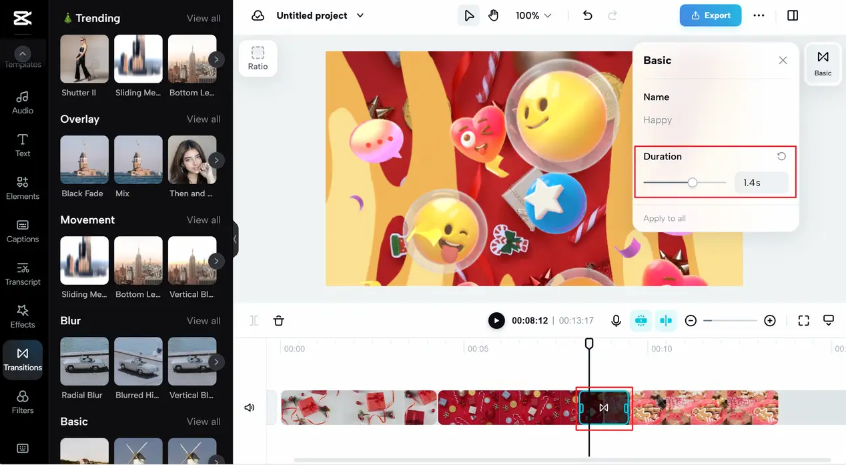Adjust the Duration slider handle
Screen dimensions: 846x465
pyautogui.click(x=692, y=182)
